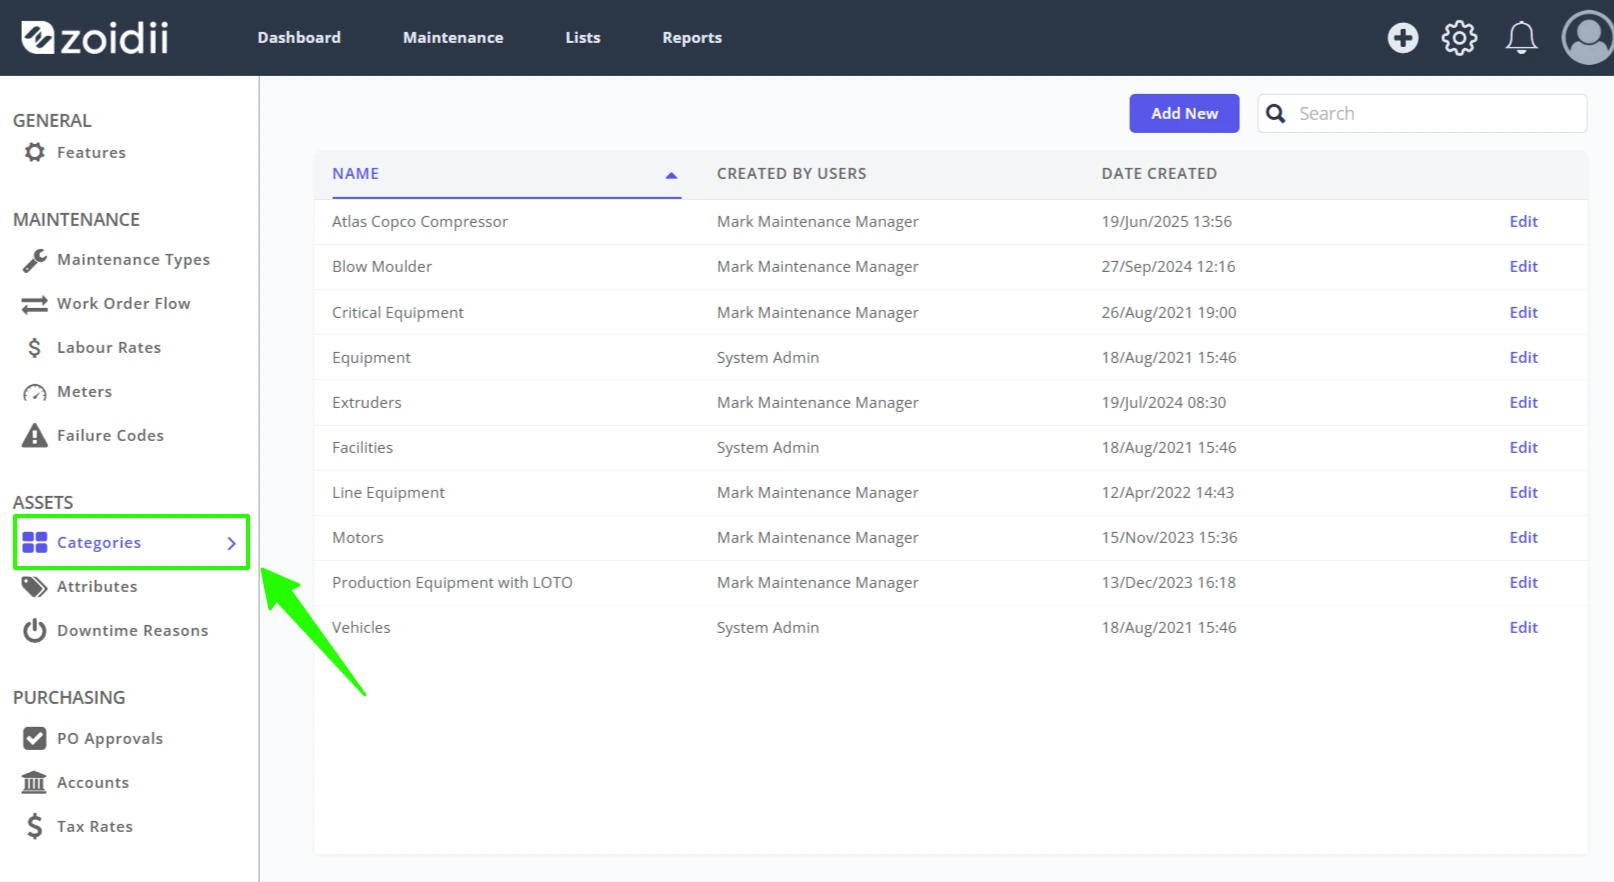
Task: Click the Downtime Reasons power icon
Action: click(x=35, y=631)
